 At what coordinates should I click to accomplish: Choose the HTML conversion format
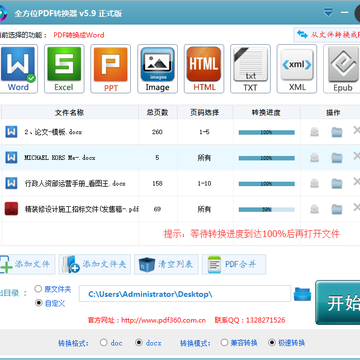coord(204,69)
